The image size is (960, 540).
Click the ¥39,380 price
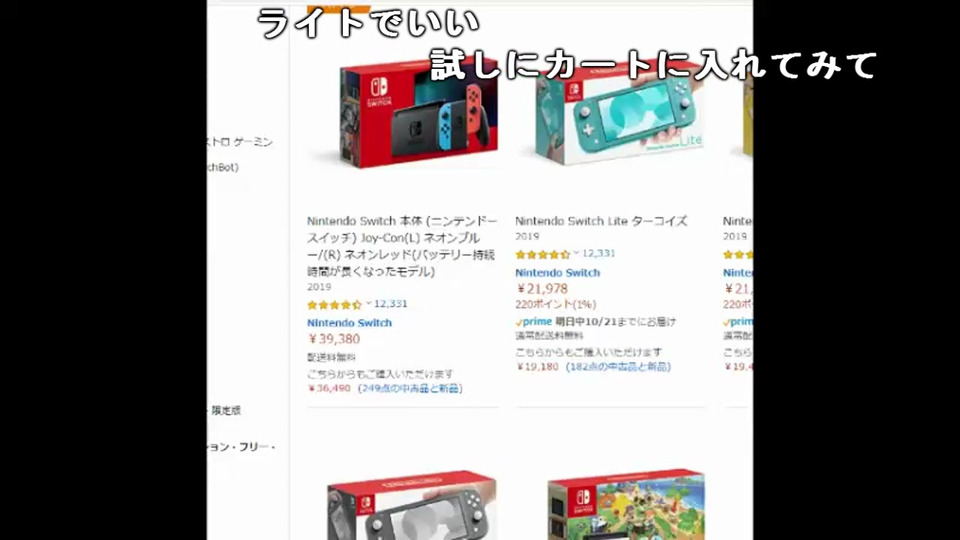tap(334, 339)
